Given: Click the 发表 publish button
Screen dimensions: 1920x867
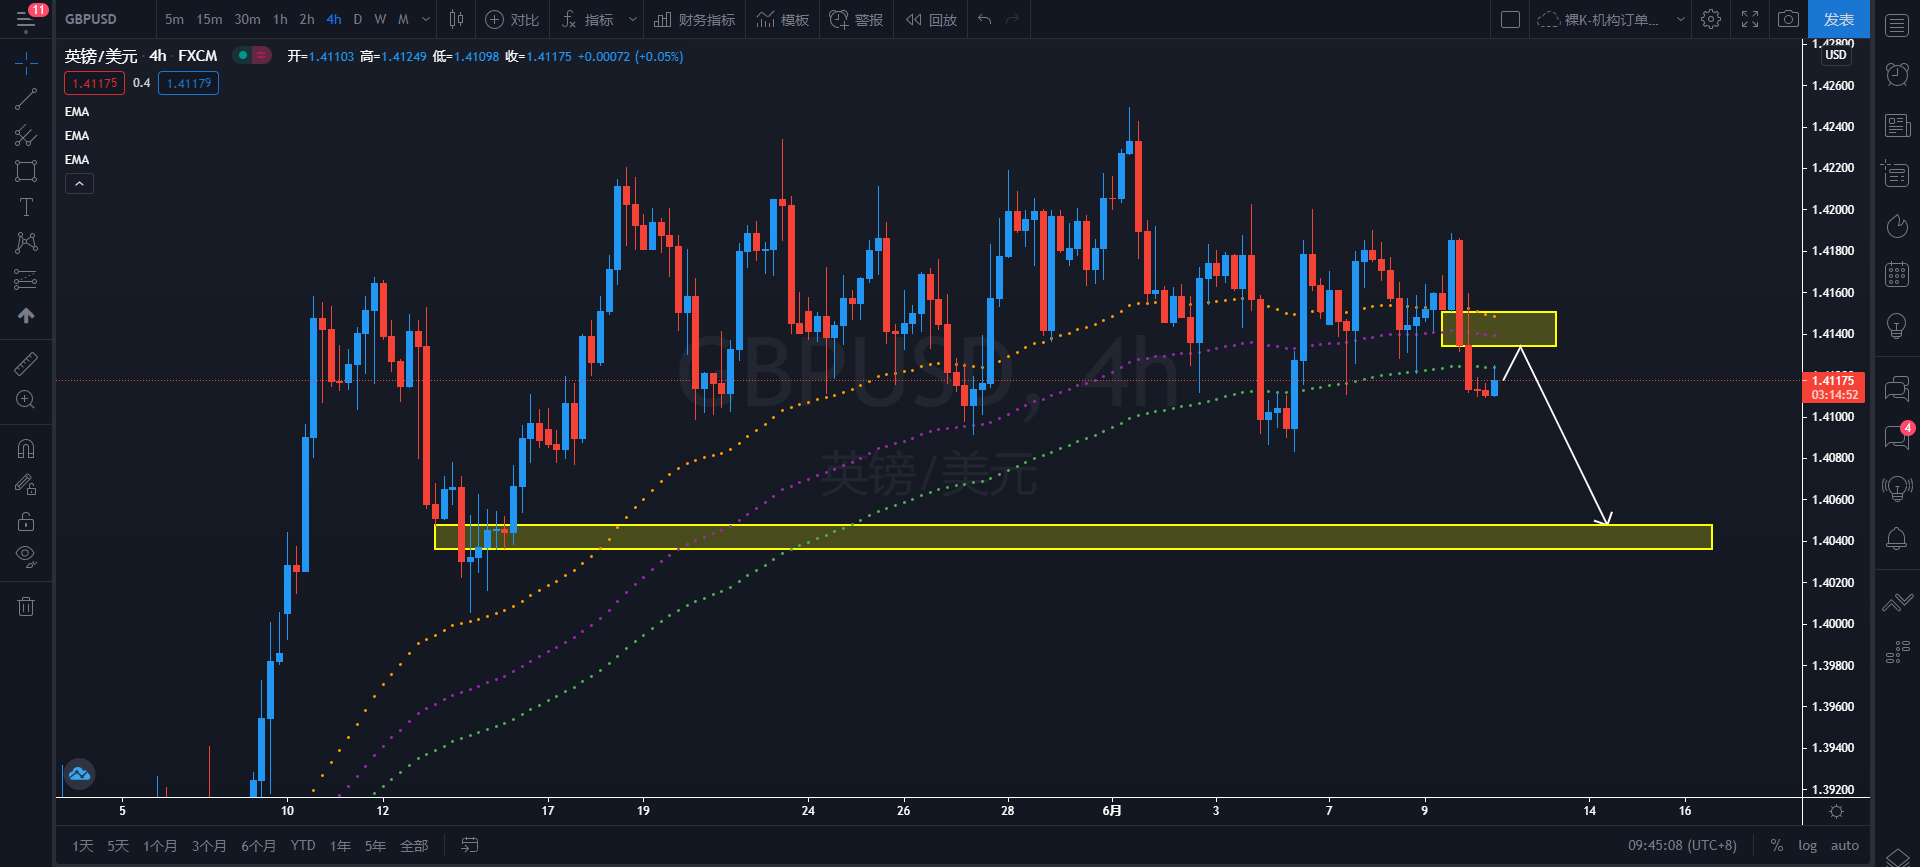Looking at the screenshot, I should [x=1838, y=19].
